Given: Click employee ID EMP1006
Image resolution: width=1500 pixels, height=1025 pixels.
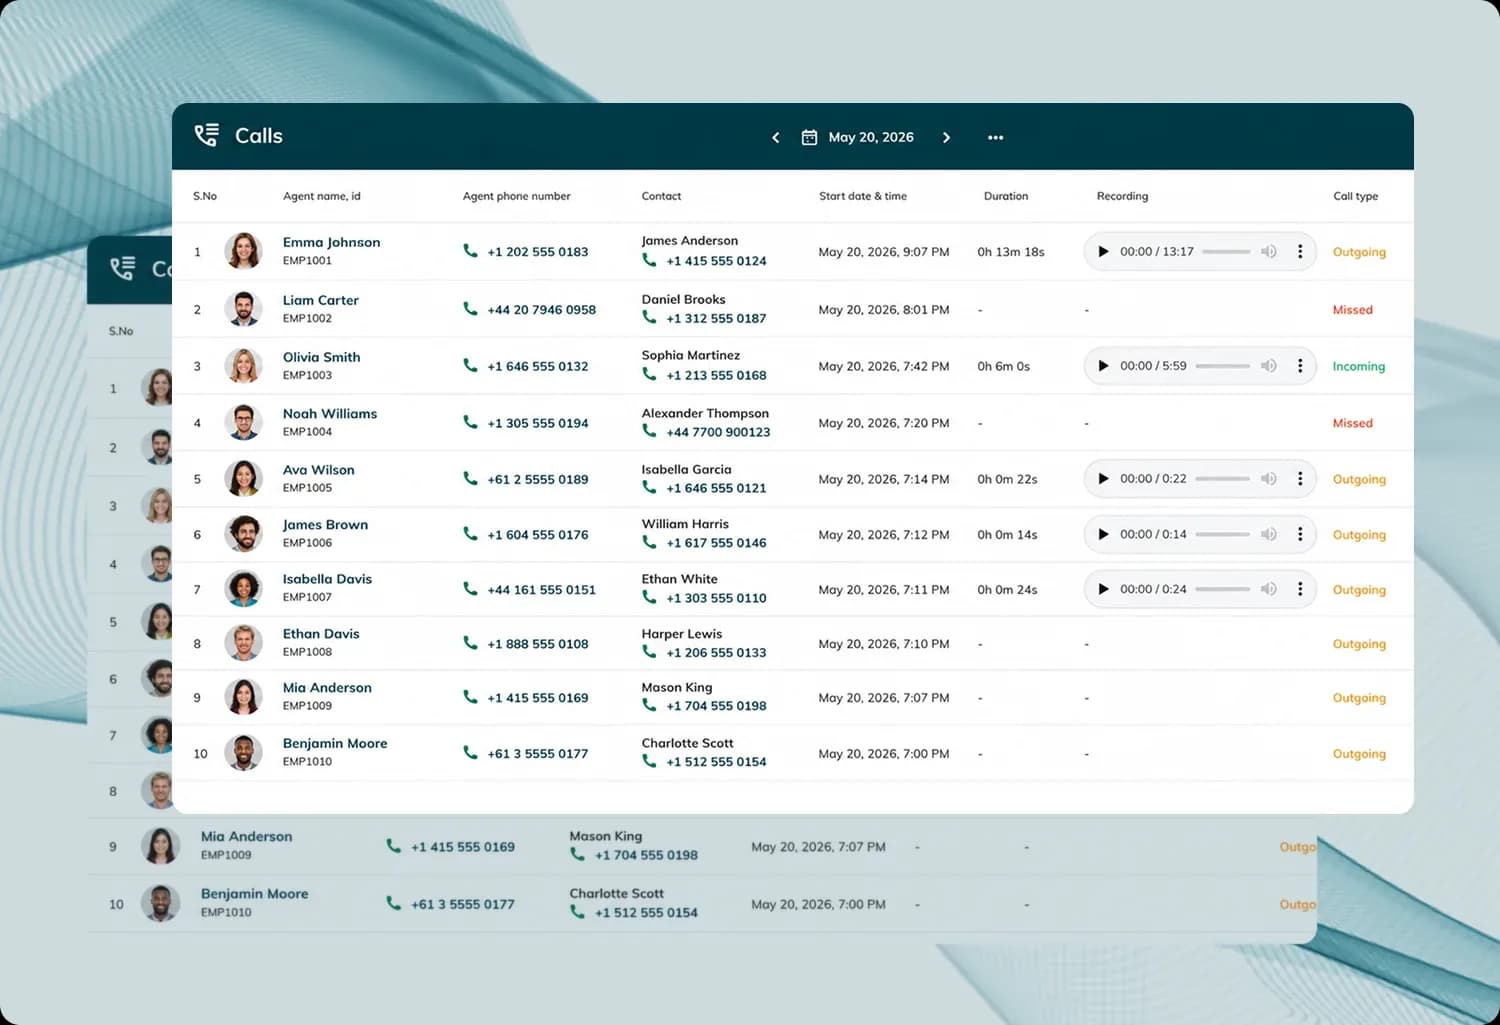Looking at the screenshot, I should 307,543.
